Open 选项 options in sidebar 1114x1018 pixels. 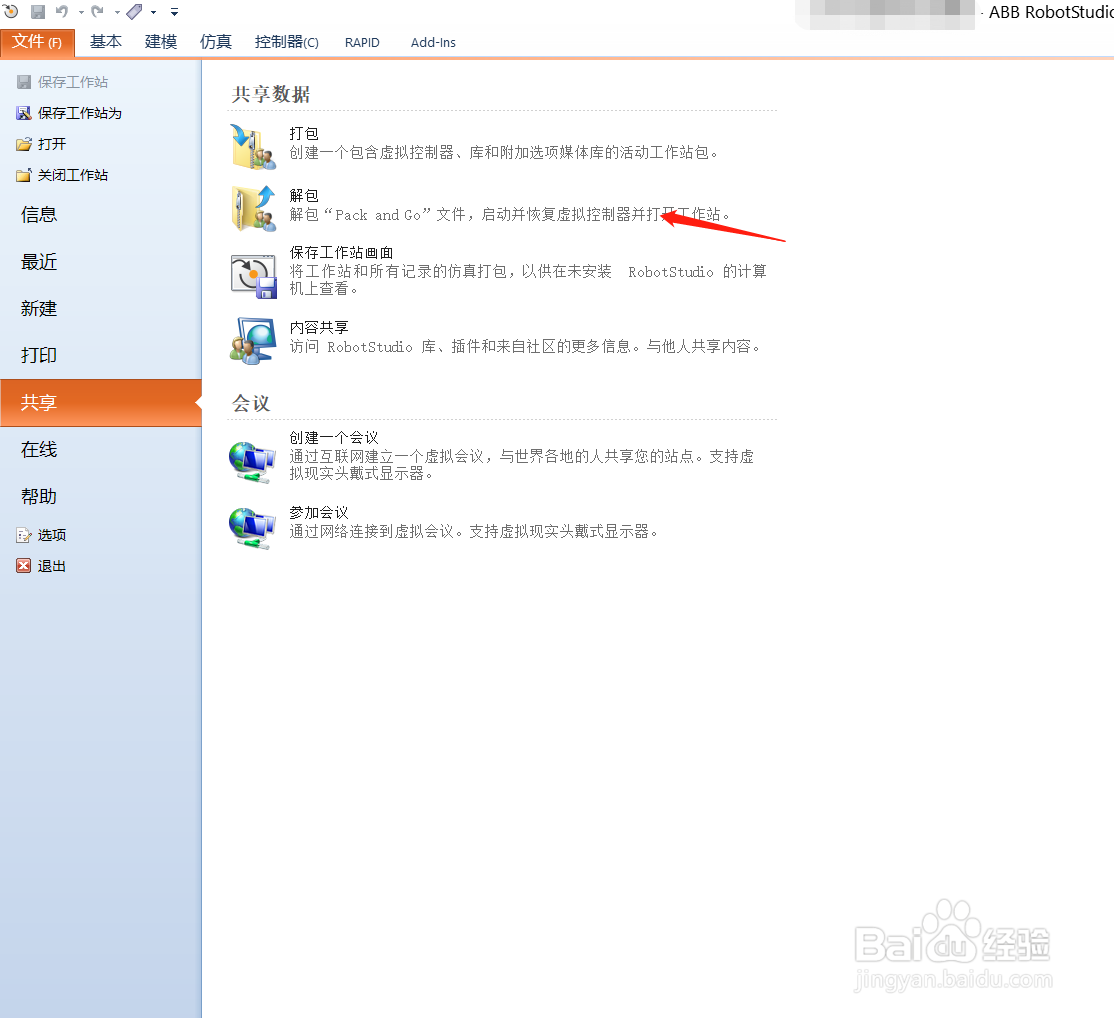pyautogui.click(x=52, y=535)
